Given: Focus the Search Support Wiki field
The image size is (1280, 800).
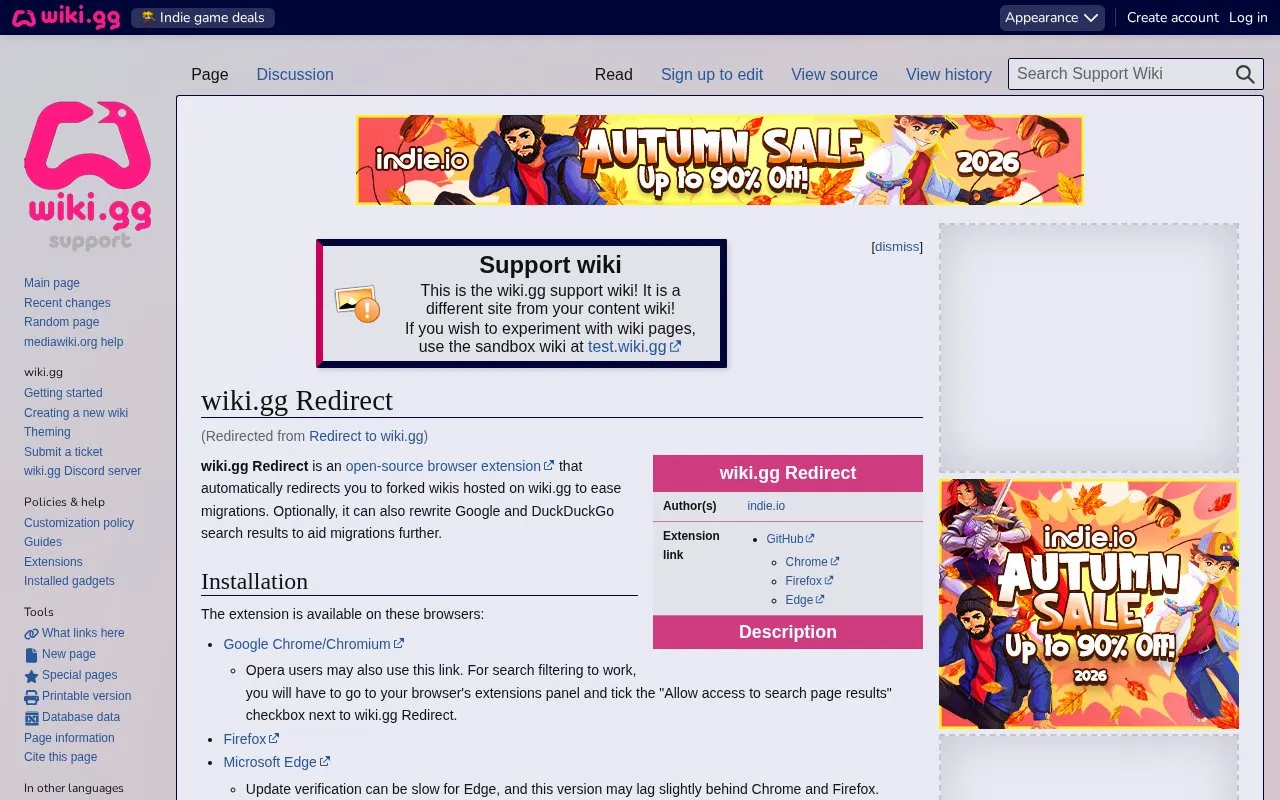Looking at the screenshot, I should (x=1121, y=74).
